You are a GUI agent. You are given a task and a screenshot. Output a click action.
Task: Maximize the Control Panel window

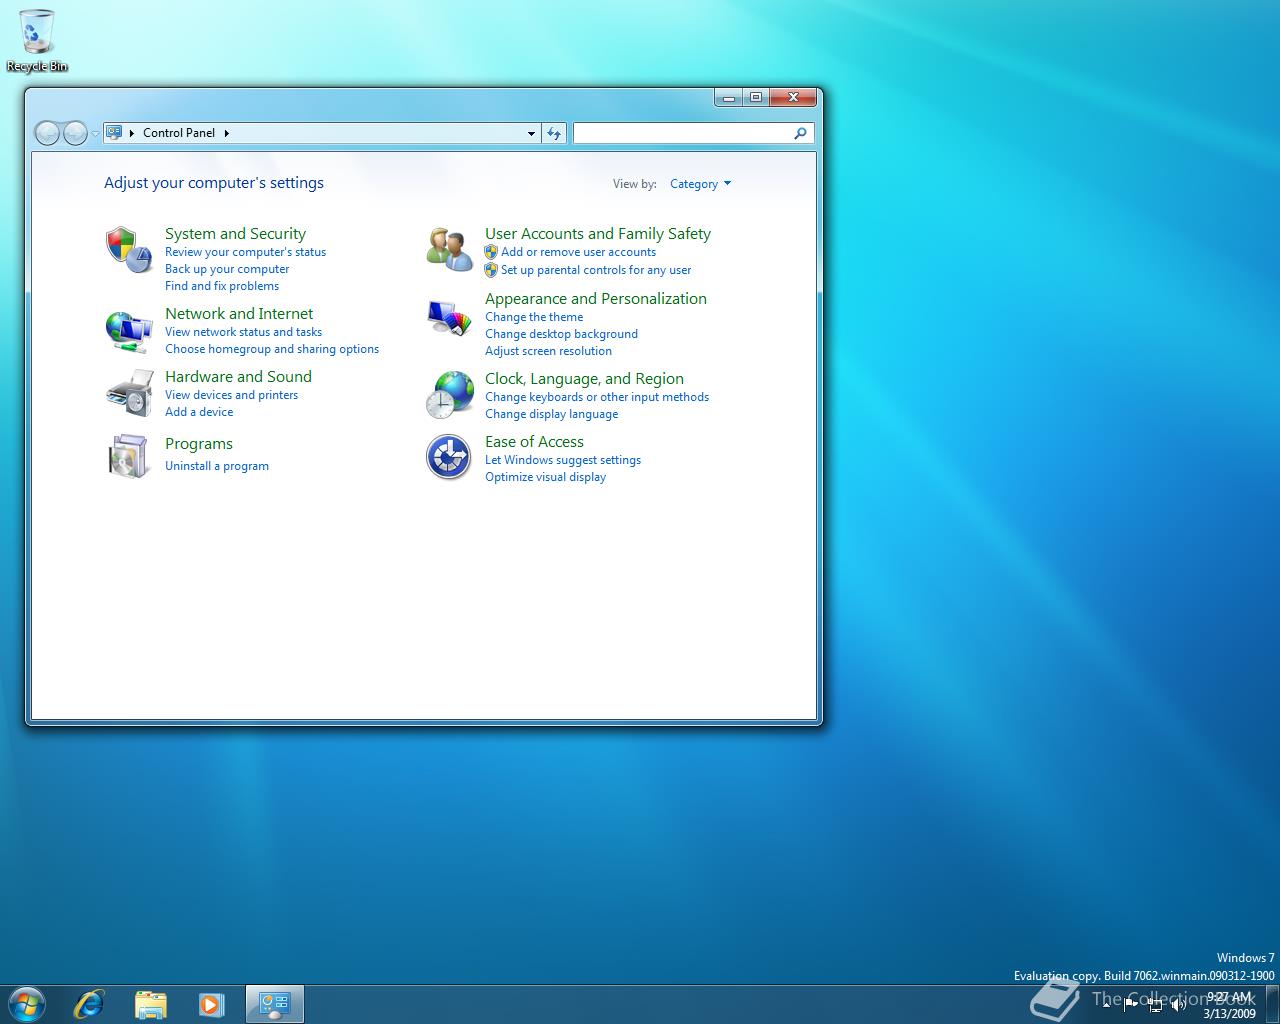coord(756,97)
